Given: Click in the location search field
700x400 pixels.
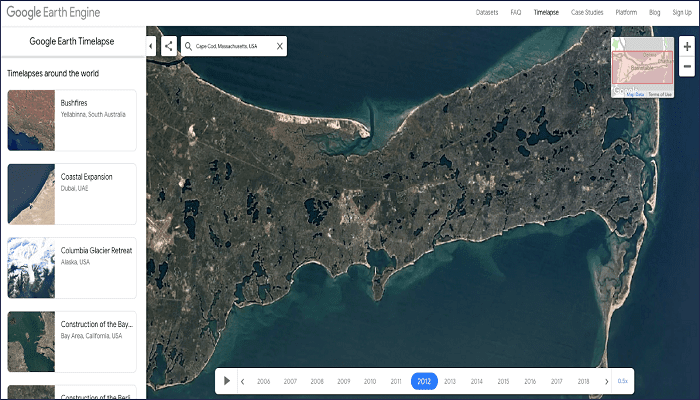Looking at the screenshot, I should (233, 46).
